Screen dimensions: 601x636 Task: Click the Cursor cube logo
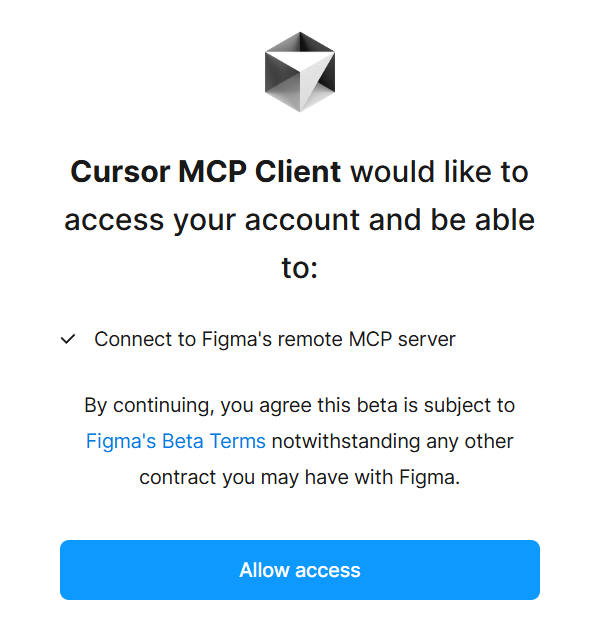coord(300,71)
